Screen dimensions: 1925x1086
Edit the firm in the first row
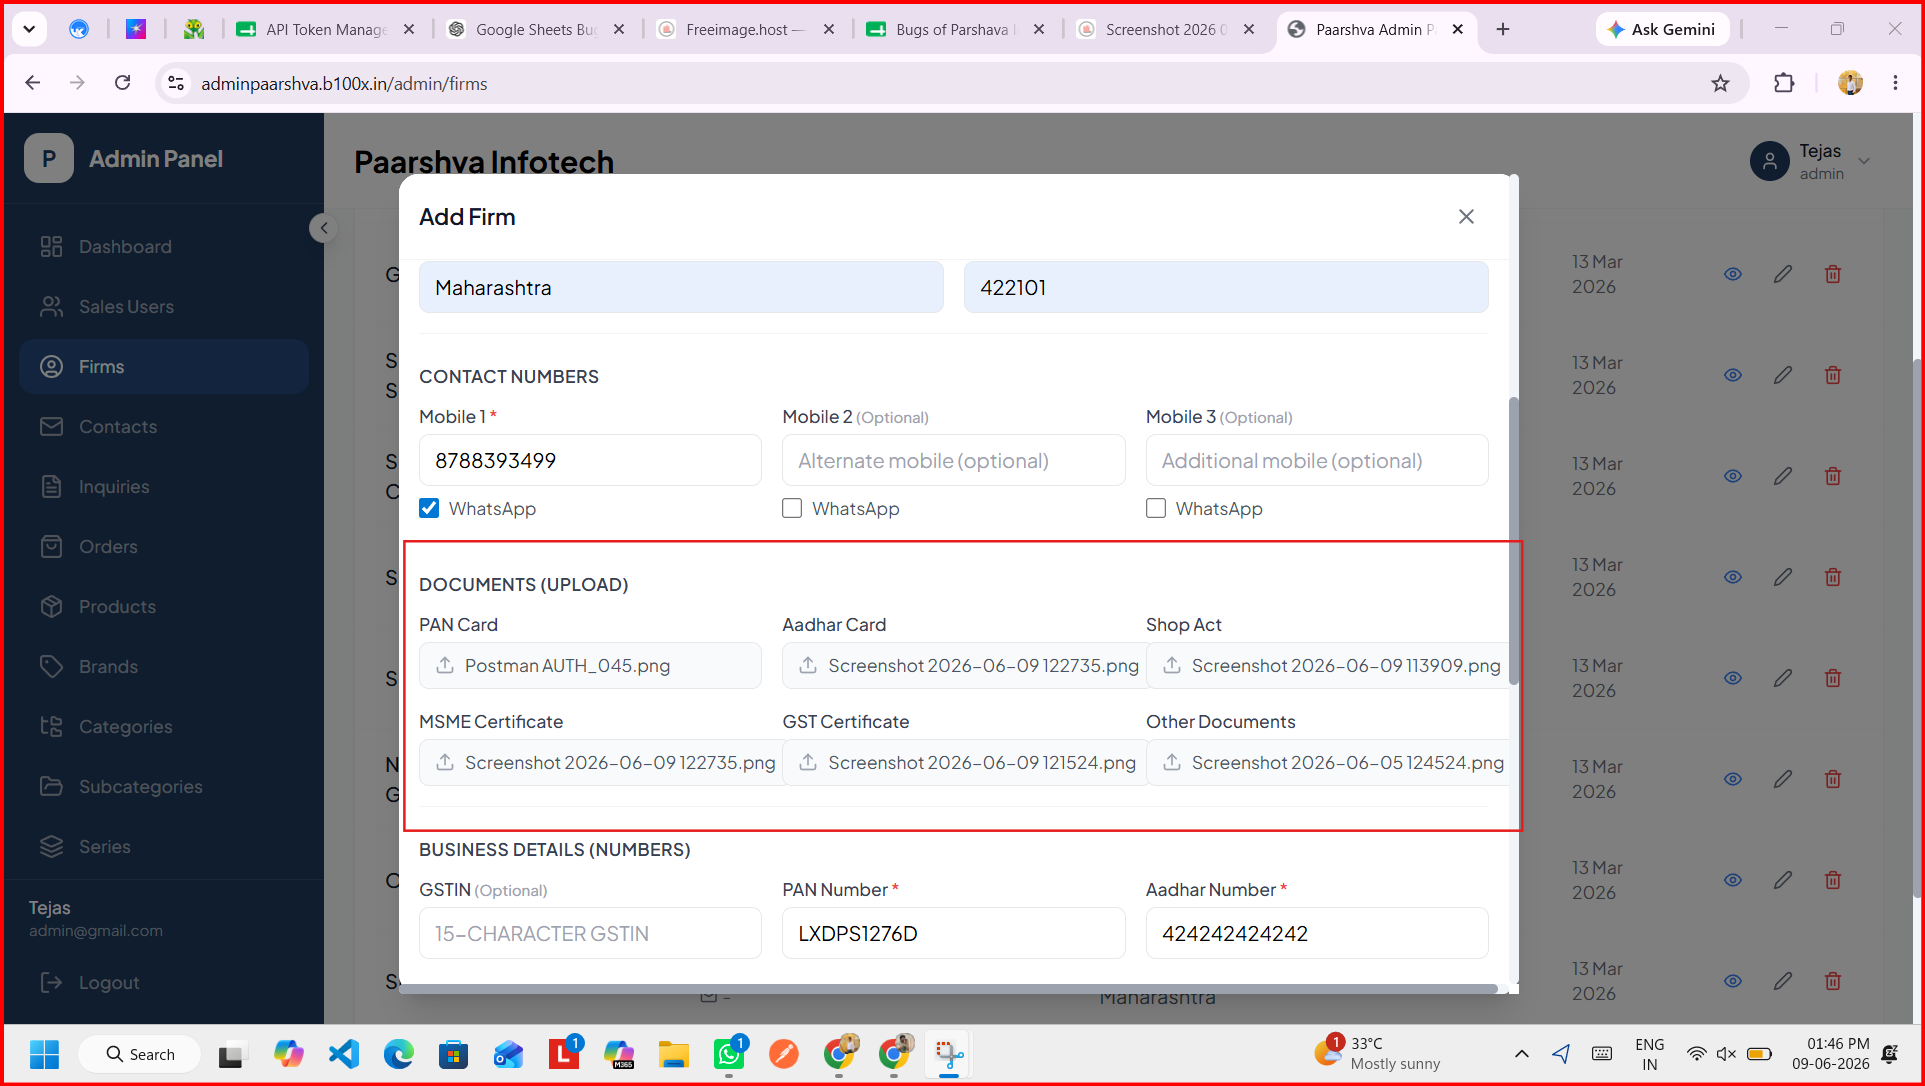[x=1783, y=274]
